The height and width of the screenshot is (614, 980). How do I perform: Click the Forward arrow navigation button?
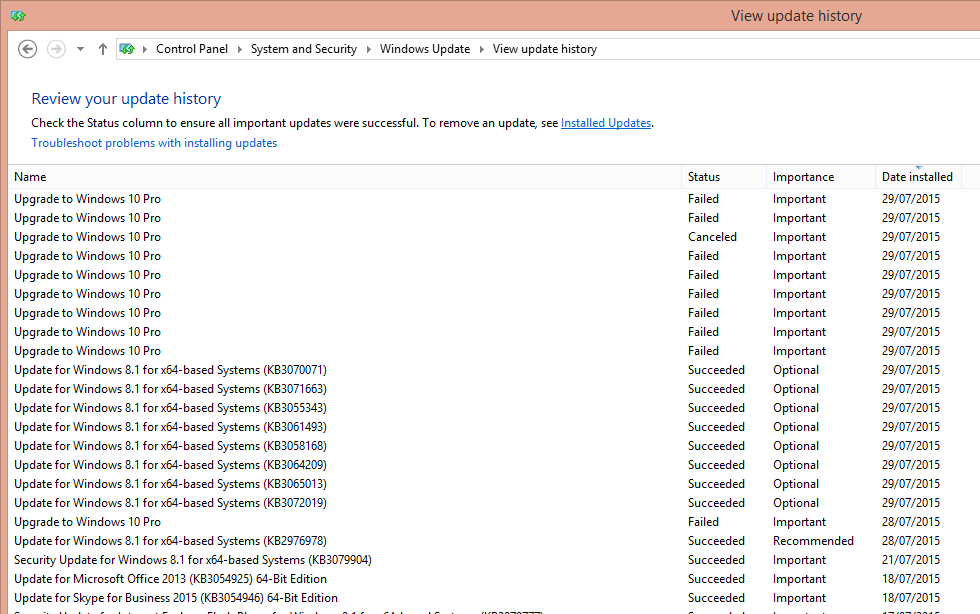56,49
